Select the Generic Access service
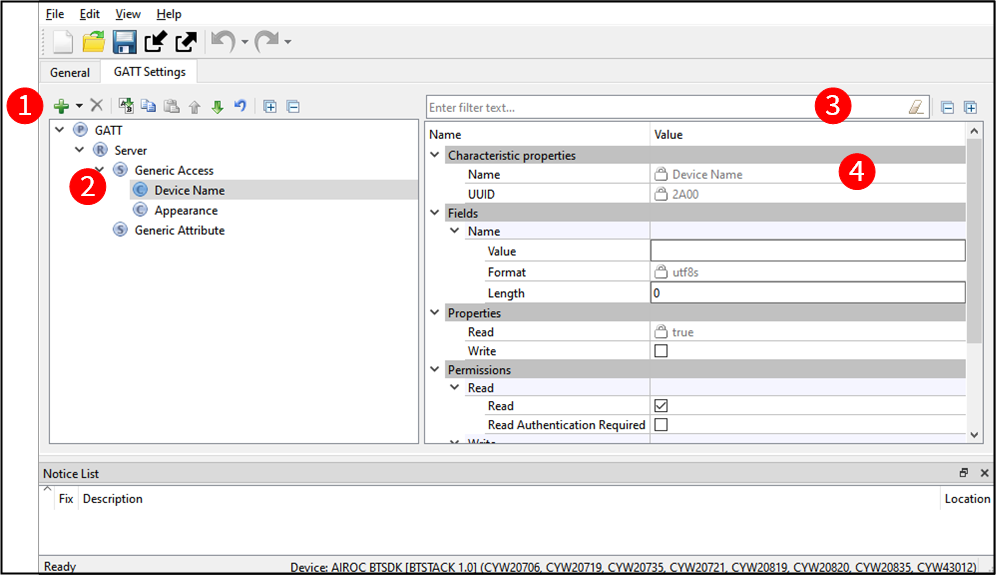Image resolution: width=996 pixels, height=575 pixels. [173, 170]
